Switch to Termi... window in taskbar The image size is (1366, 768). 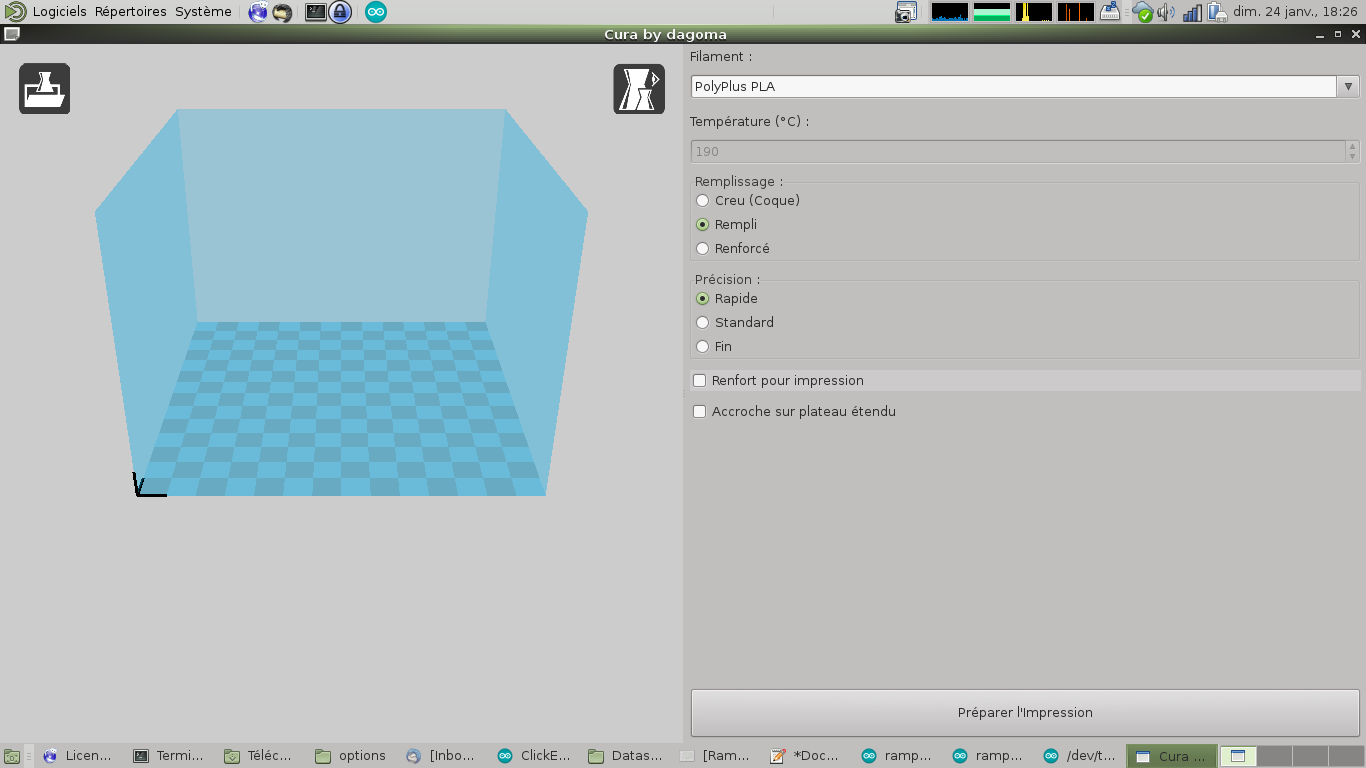[171, 756]
